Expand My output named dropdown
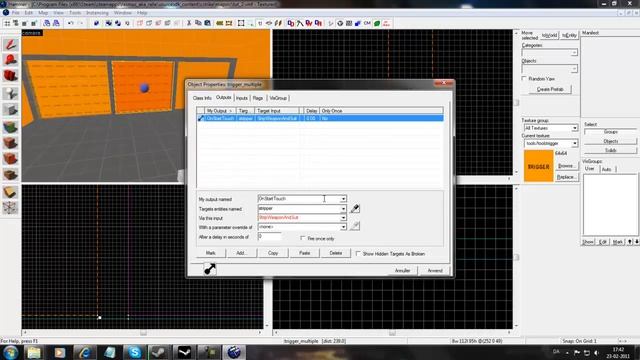640x360 pixels. [343, 199]
